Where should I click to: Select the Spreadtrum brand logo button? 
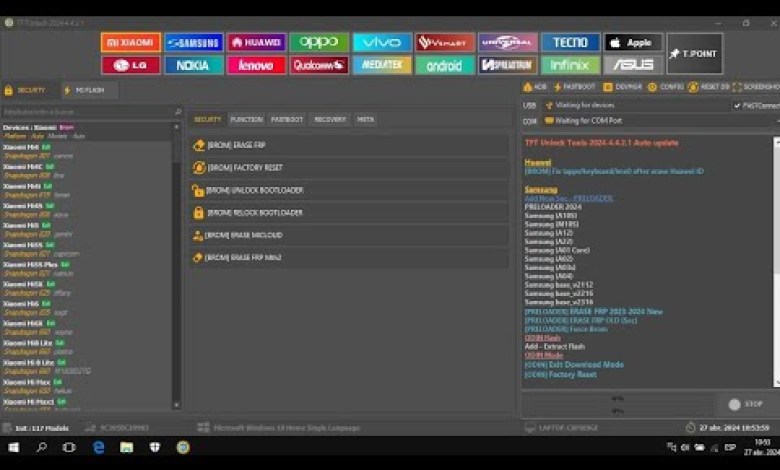(x=507, y=65)
